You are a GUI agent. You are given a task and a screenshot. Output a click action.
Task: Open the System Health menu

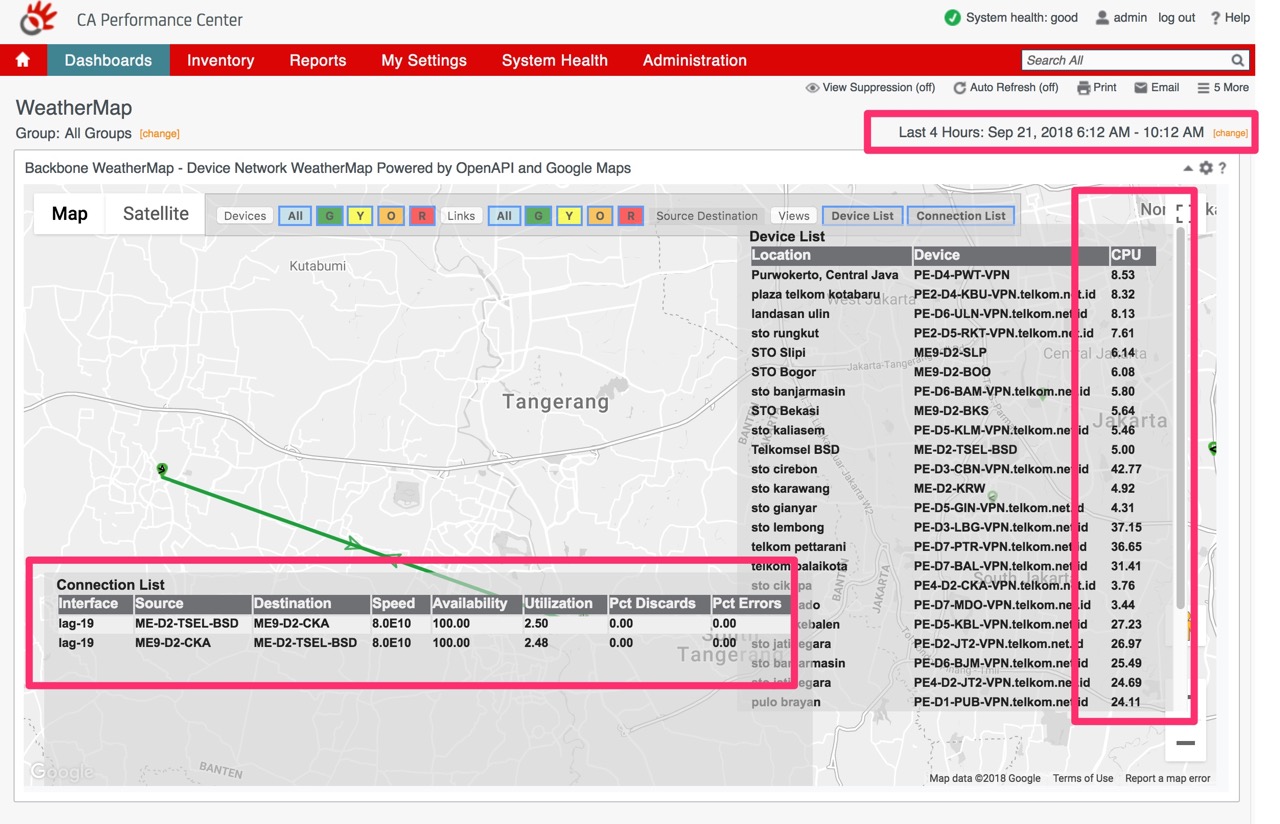(555, 60)
